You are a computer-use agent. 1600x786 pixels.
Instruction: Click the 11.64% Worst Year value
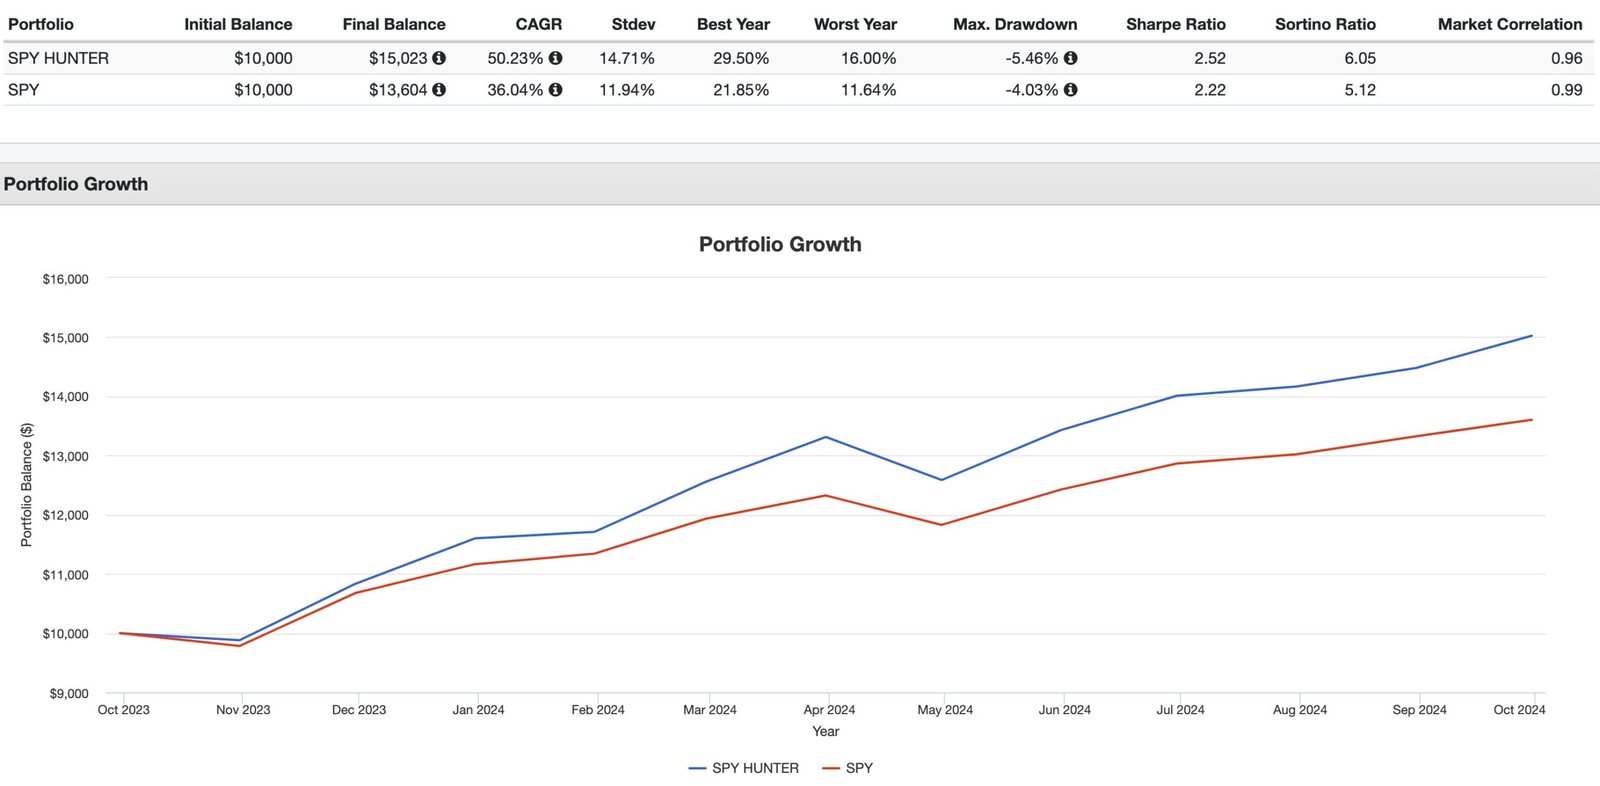(x=868, y=90)
